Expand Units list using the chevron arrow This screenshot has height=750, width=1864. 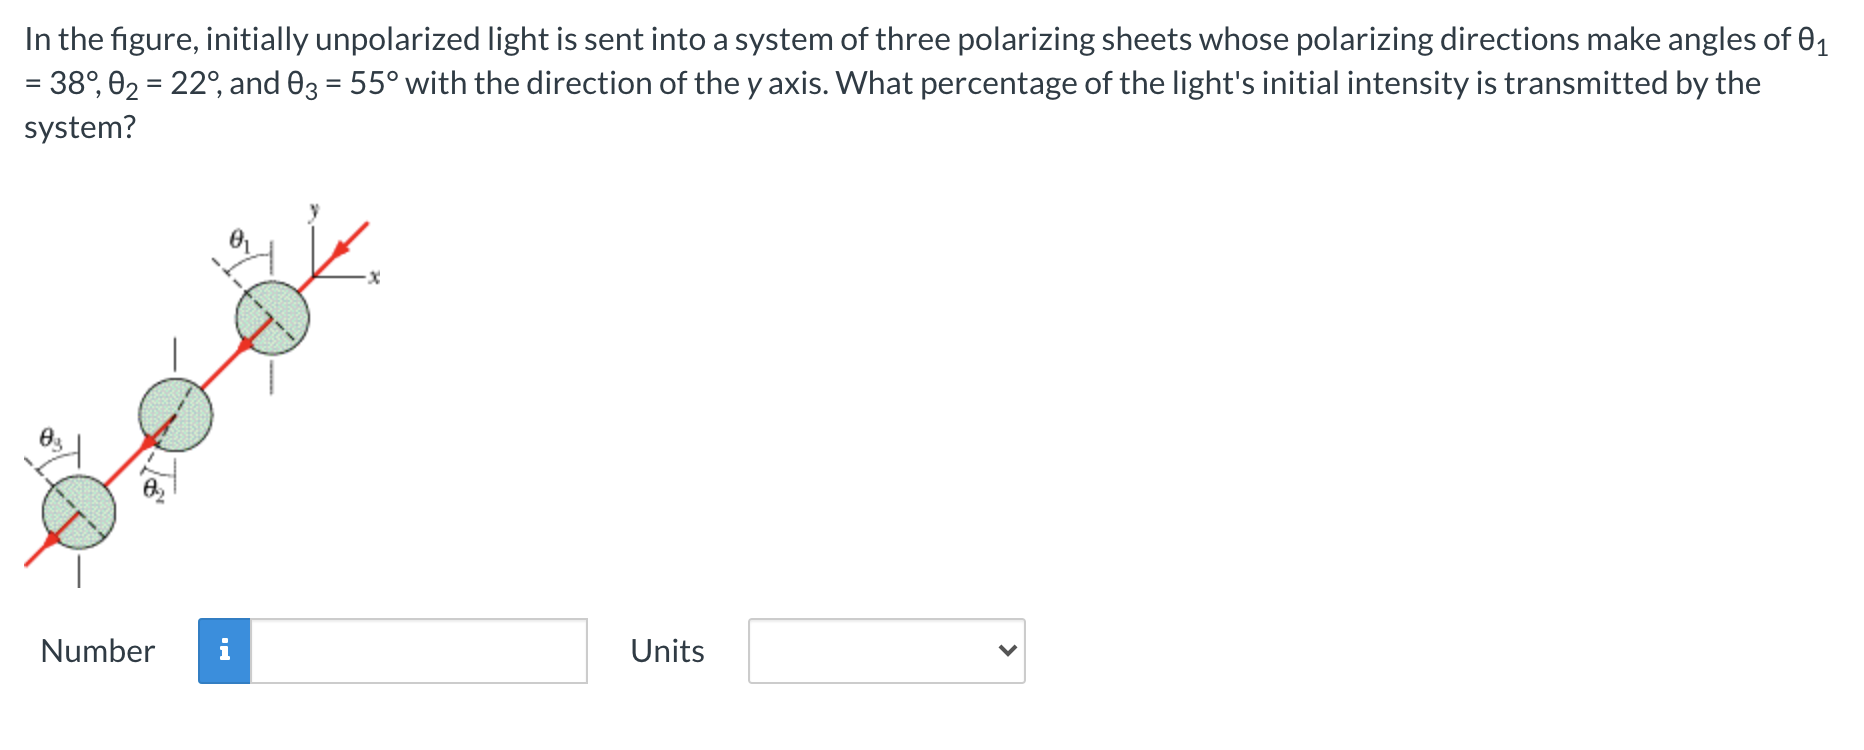[x=1007, y=651]
